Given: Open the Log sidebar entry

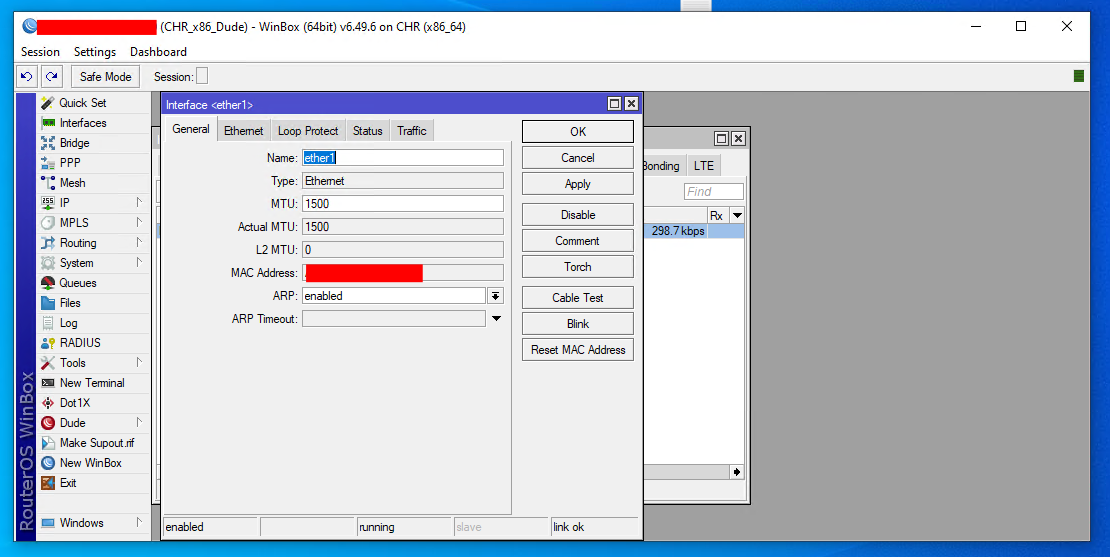Looking at the screenshot, I should coord(93,323).
